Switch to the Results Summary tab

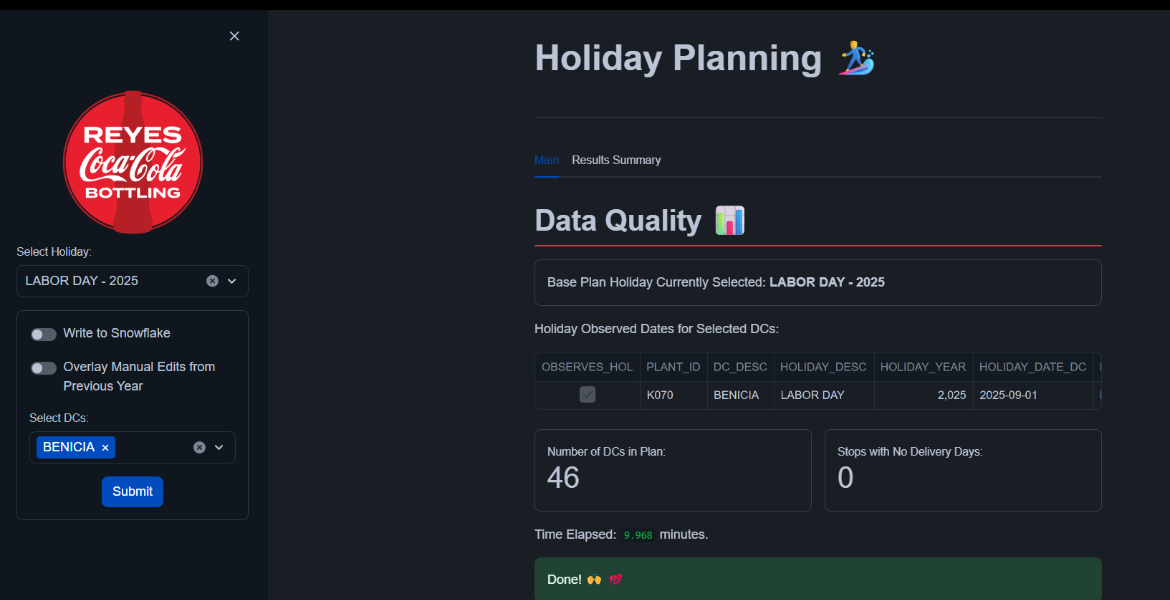pos(616,160)
